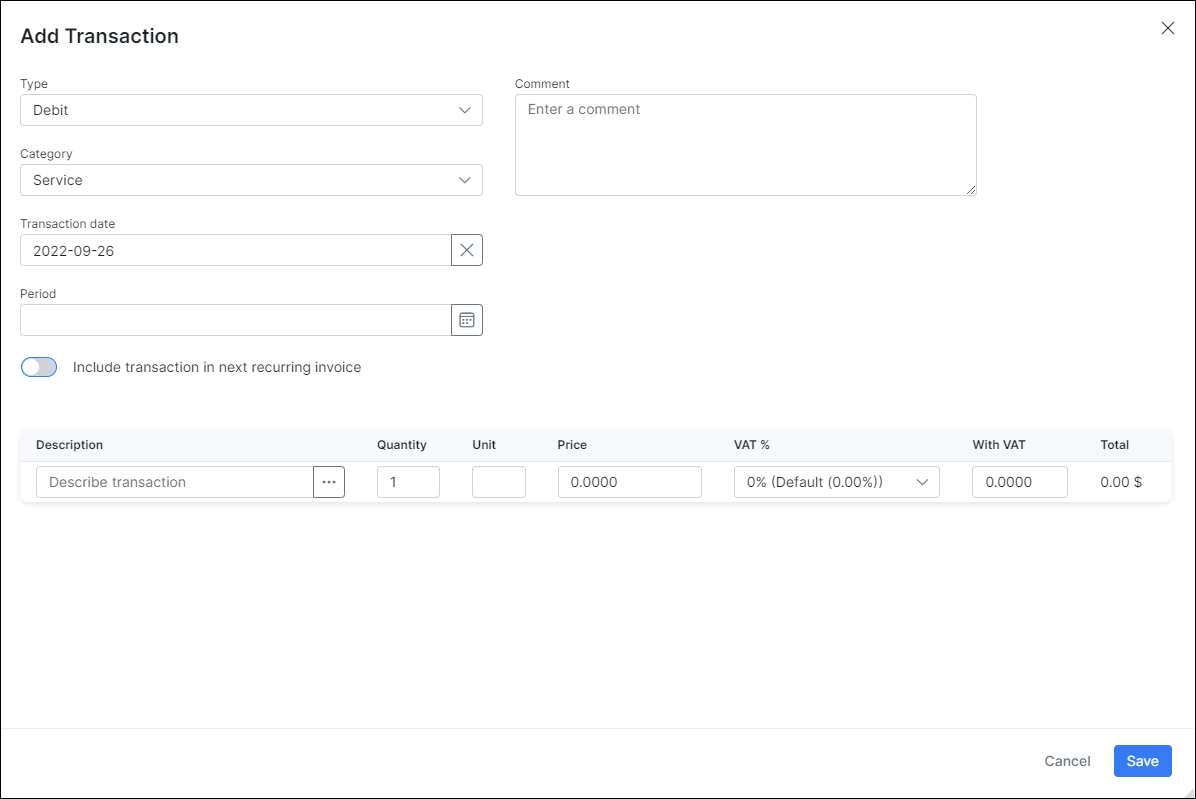Enable include transaction in next recurring invoice
Image resolution: width=1196 pixels, height=799 pixels.
tap(38, 367)
